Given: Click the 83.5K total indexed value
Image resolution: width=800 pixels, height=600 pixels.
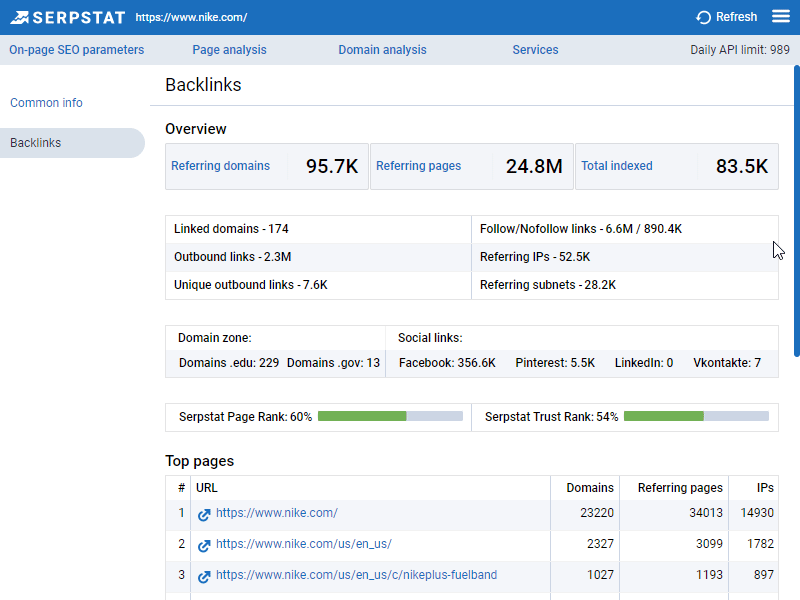Looking at the screenshot, I should coord(742,166).
